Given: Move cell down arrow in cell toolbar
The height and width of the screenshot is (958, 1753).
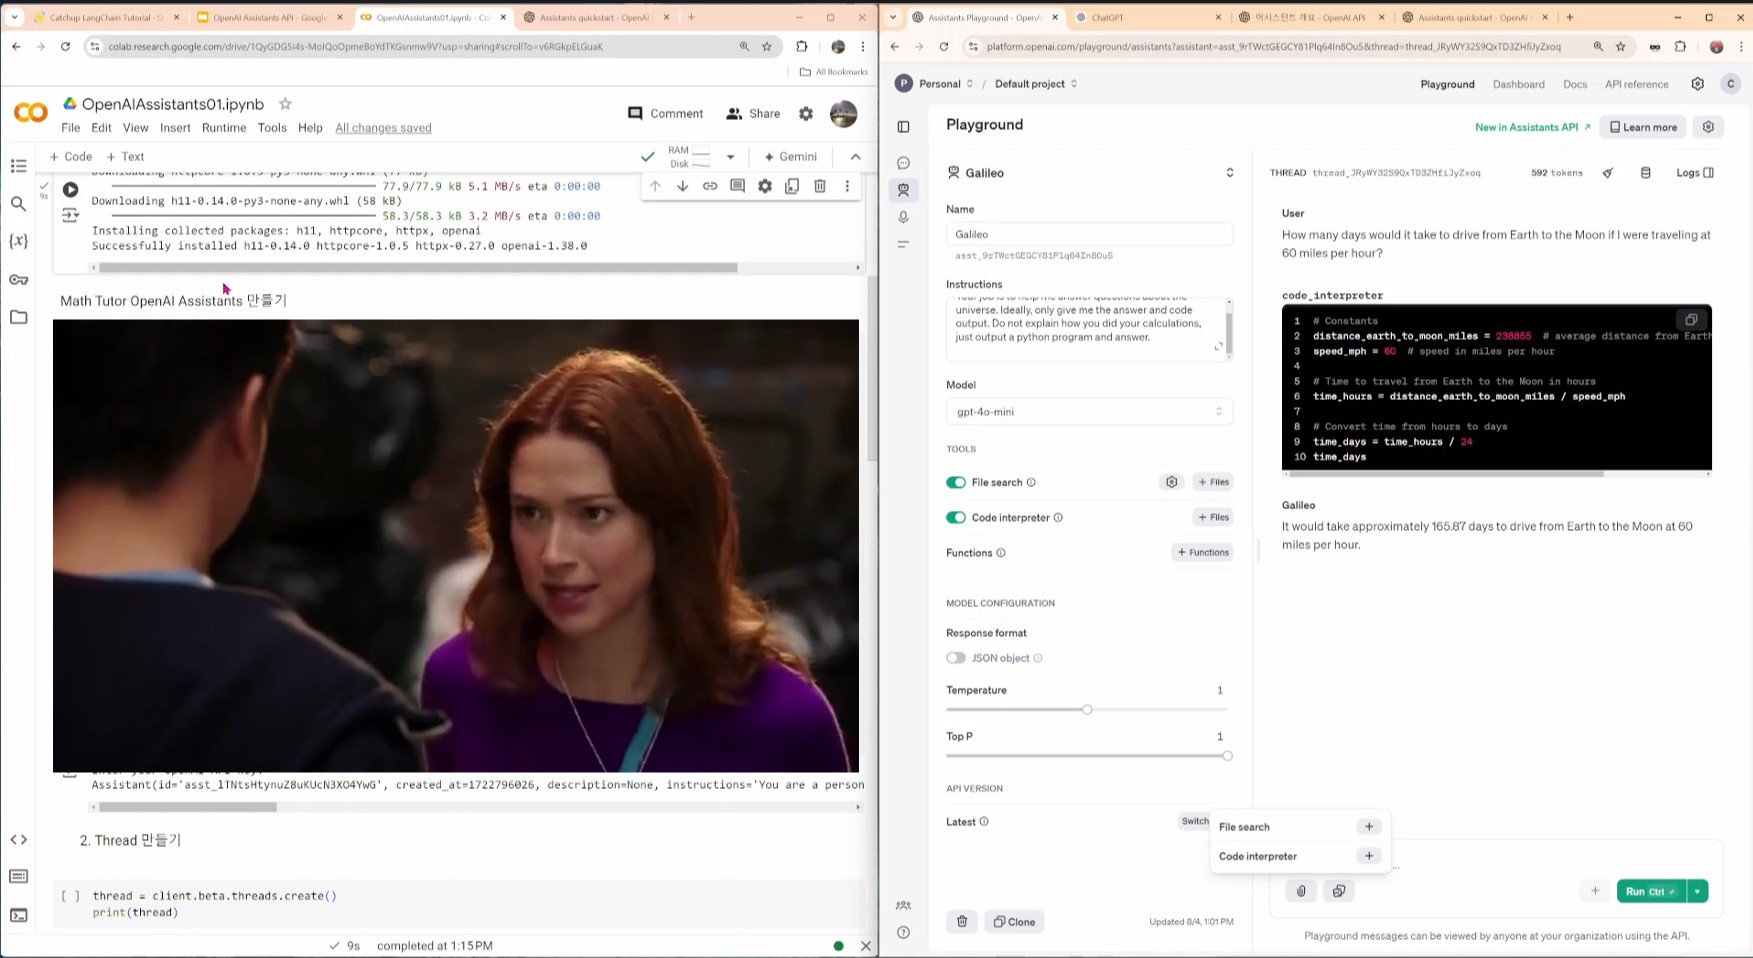Looking at the screenshot, I should (682, 186).
